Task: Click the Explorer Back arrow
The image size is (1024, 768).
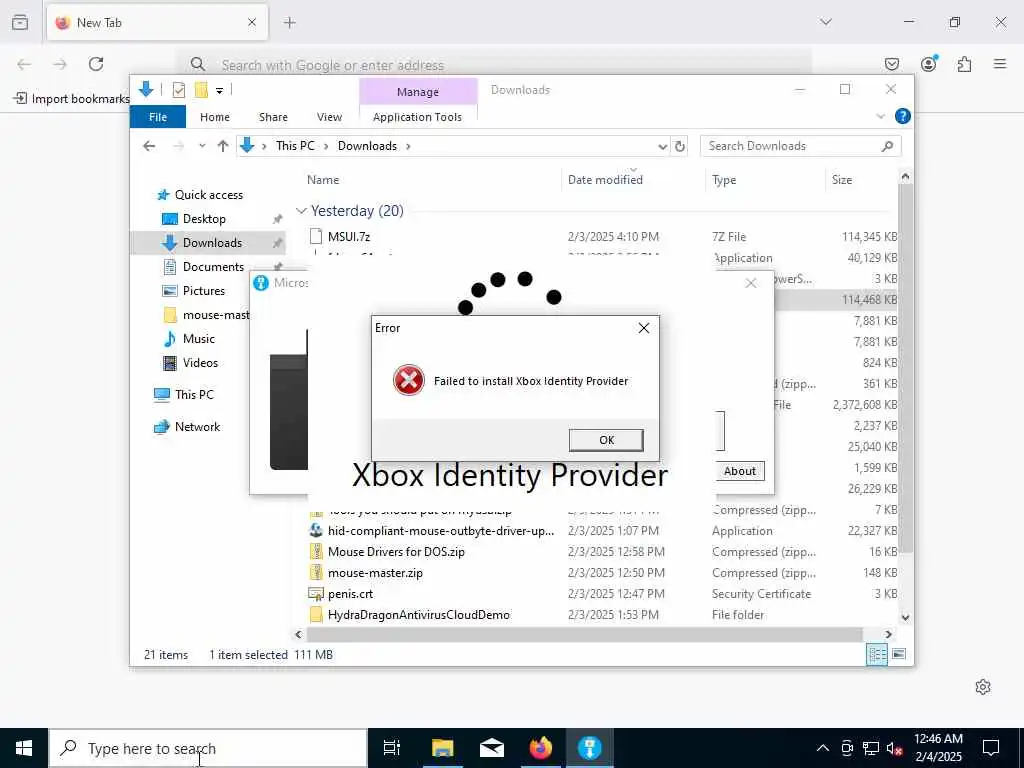Action: 149,146
